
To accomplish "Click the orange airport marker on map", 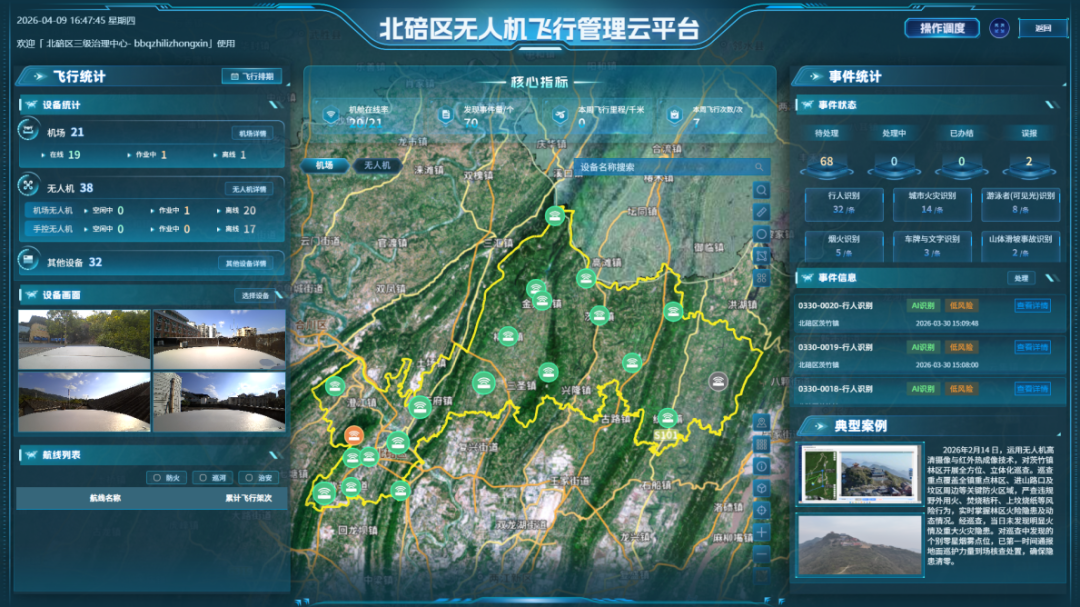I will 353,435.
